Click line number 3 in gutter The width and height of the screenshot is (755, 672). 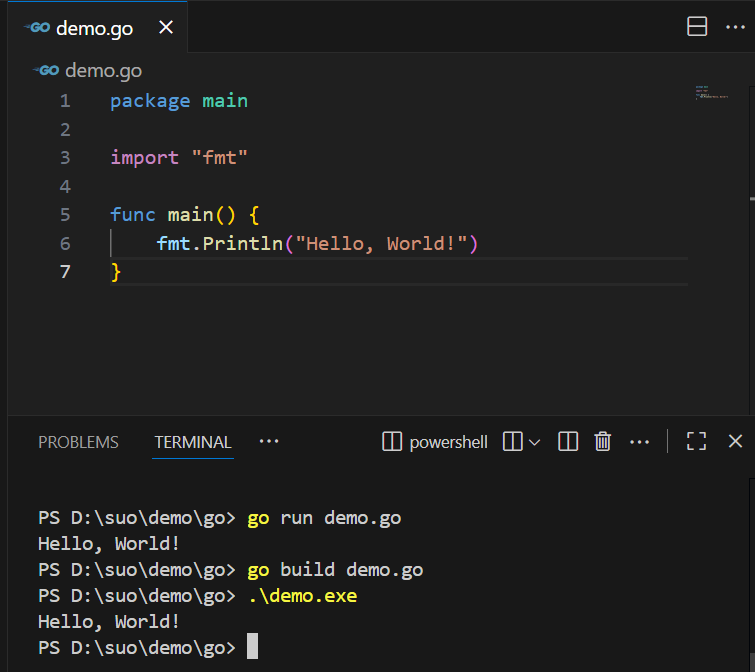[65, 158]
